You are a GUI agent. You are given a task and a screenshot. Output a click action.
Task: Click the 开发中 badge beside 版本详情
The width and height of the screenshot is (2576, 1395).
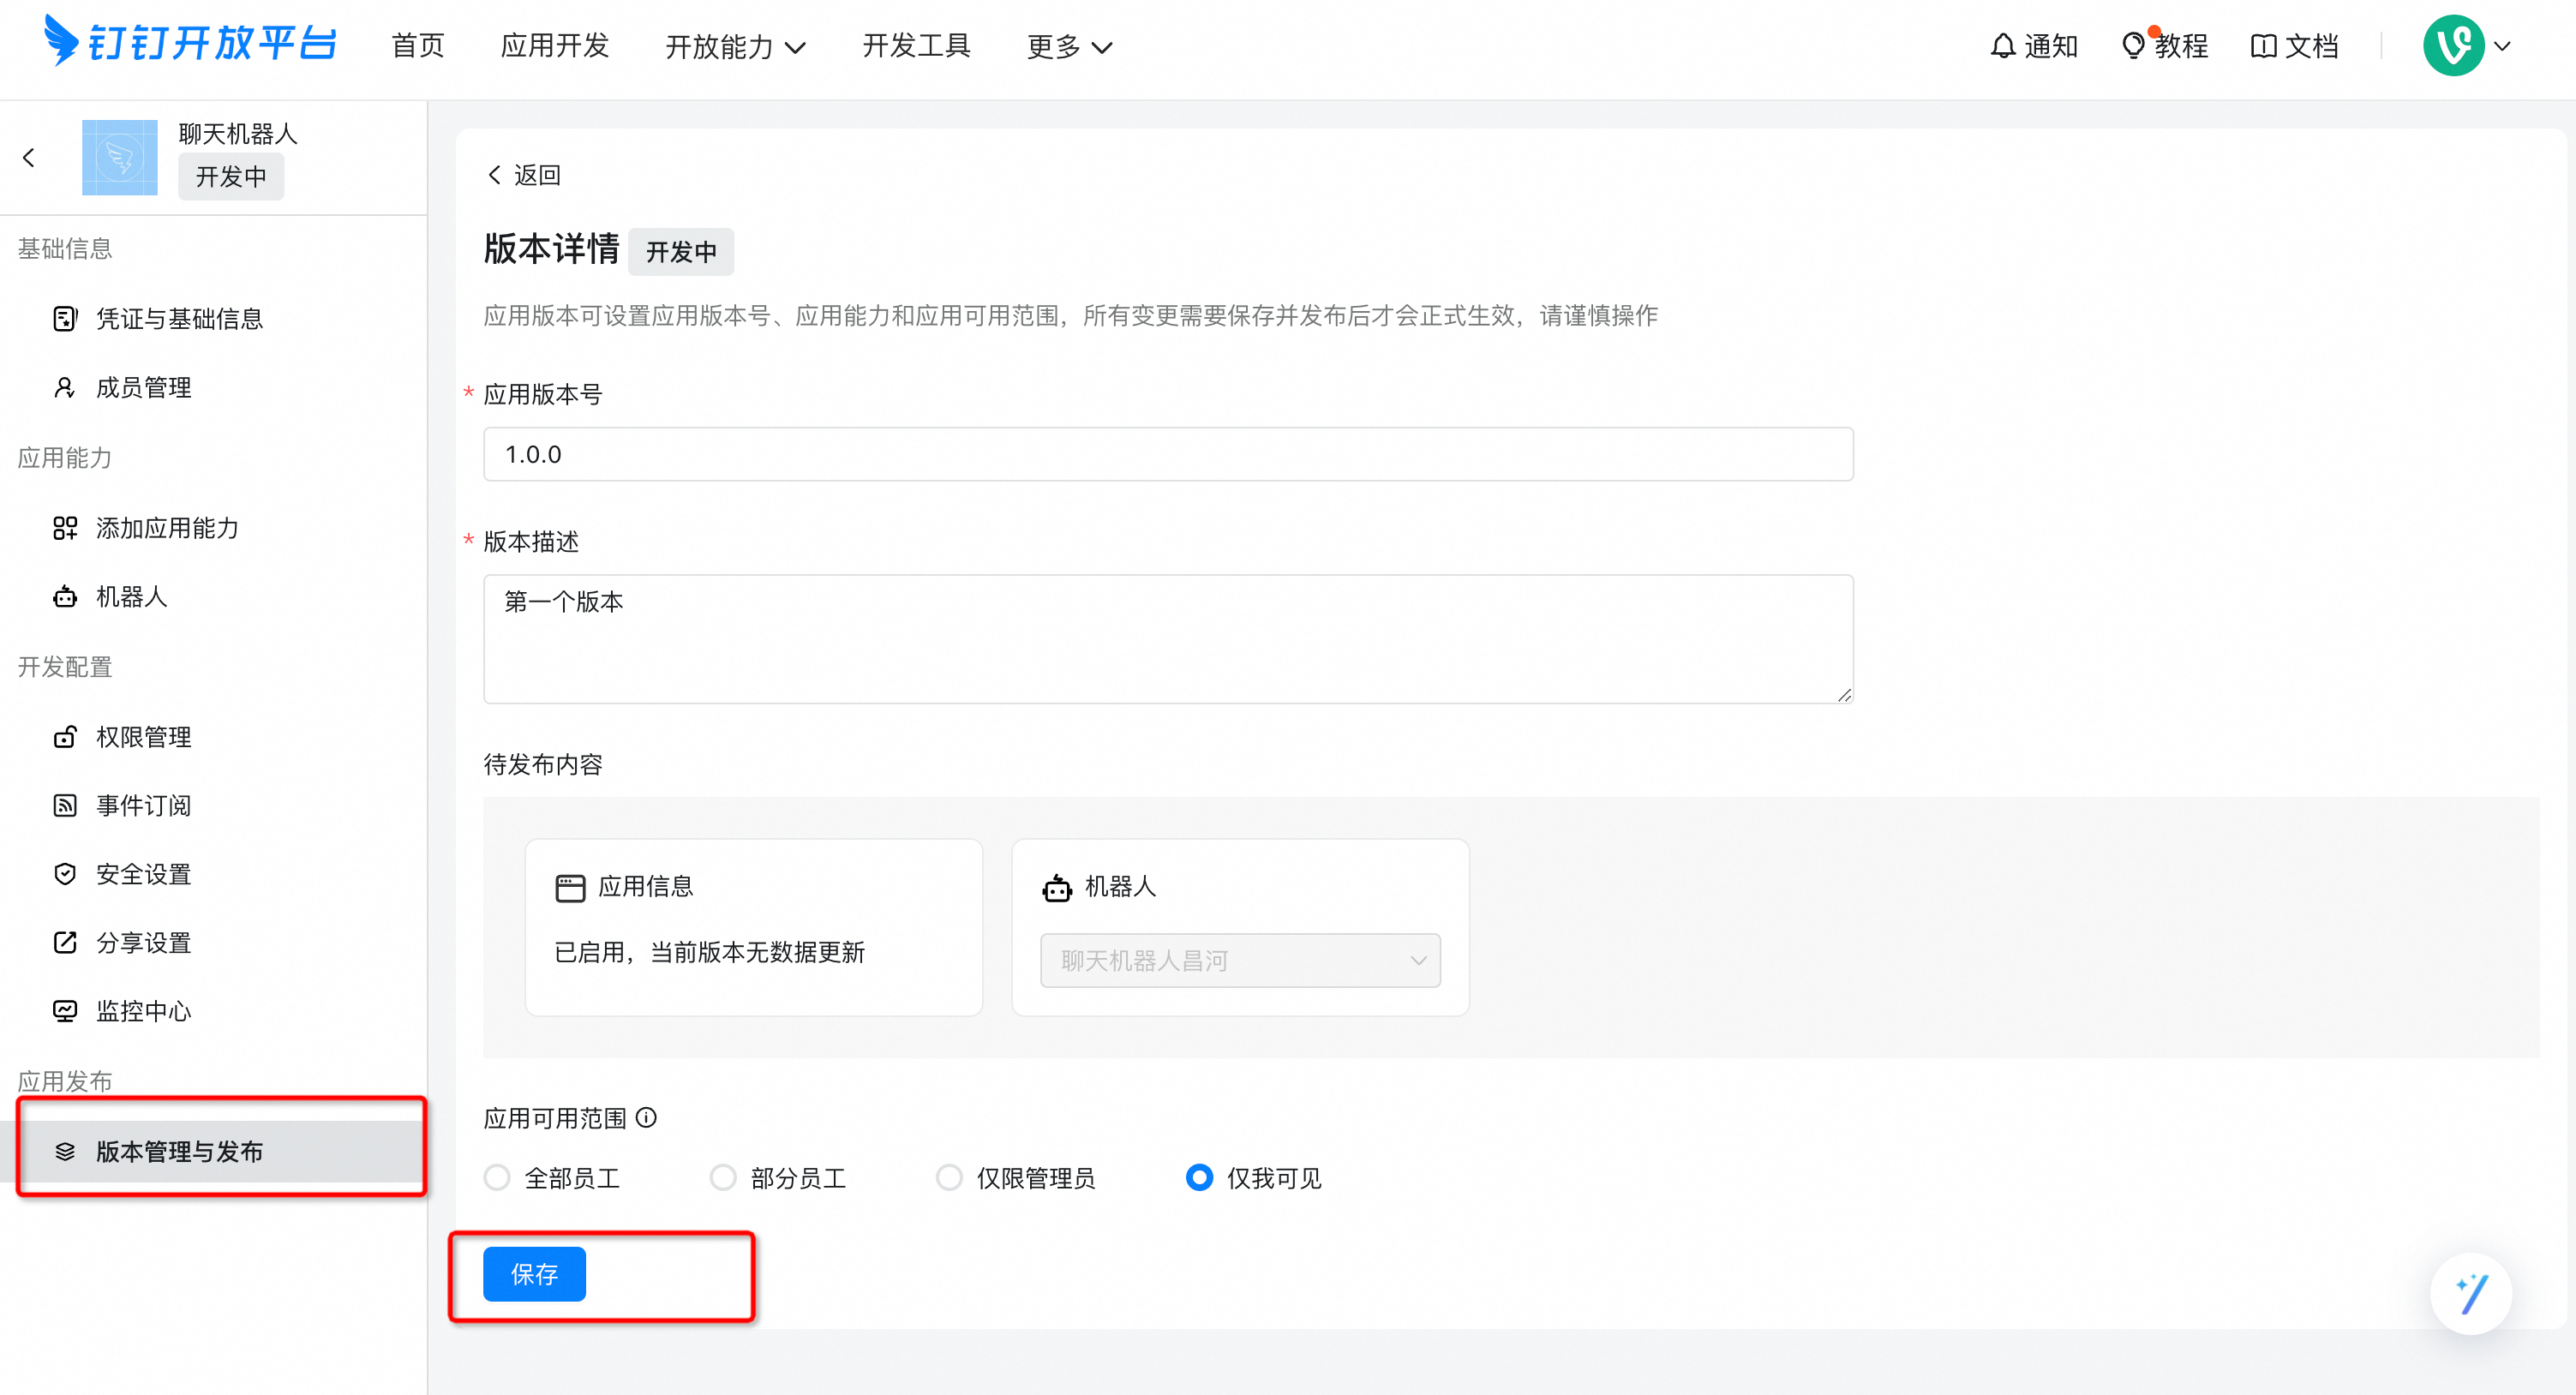point(681,251)
